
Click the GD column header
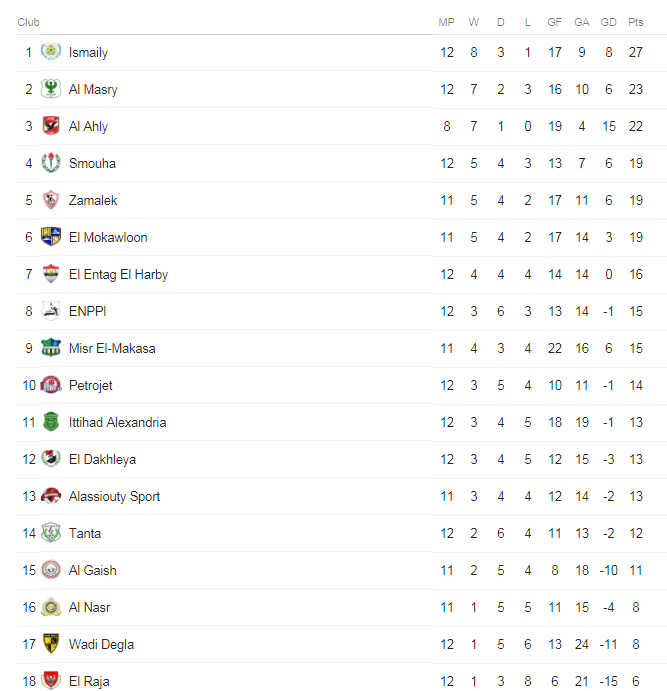[x=608, y=22]
